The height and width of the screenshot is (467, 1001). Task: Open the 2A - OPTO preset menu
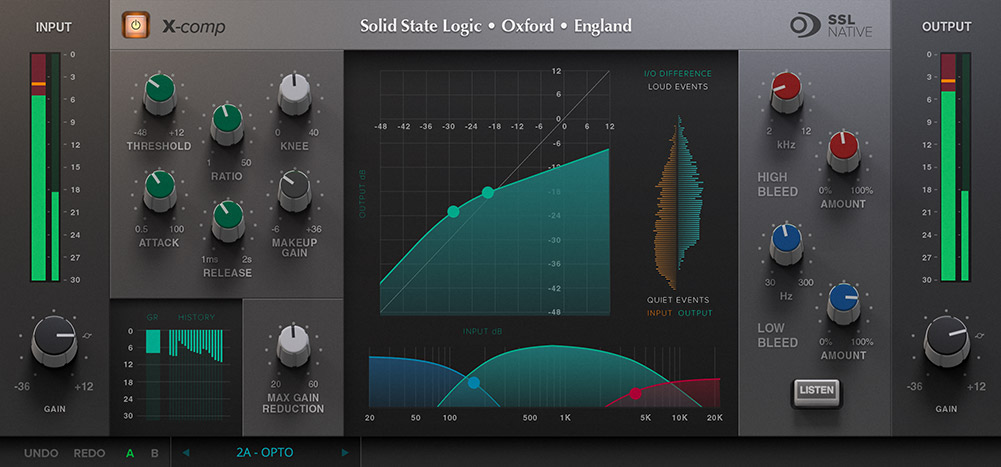coord(264,453)
